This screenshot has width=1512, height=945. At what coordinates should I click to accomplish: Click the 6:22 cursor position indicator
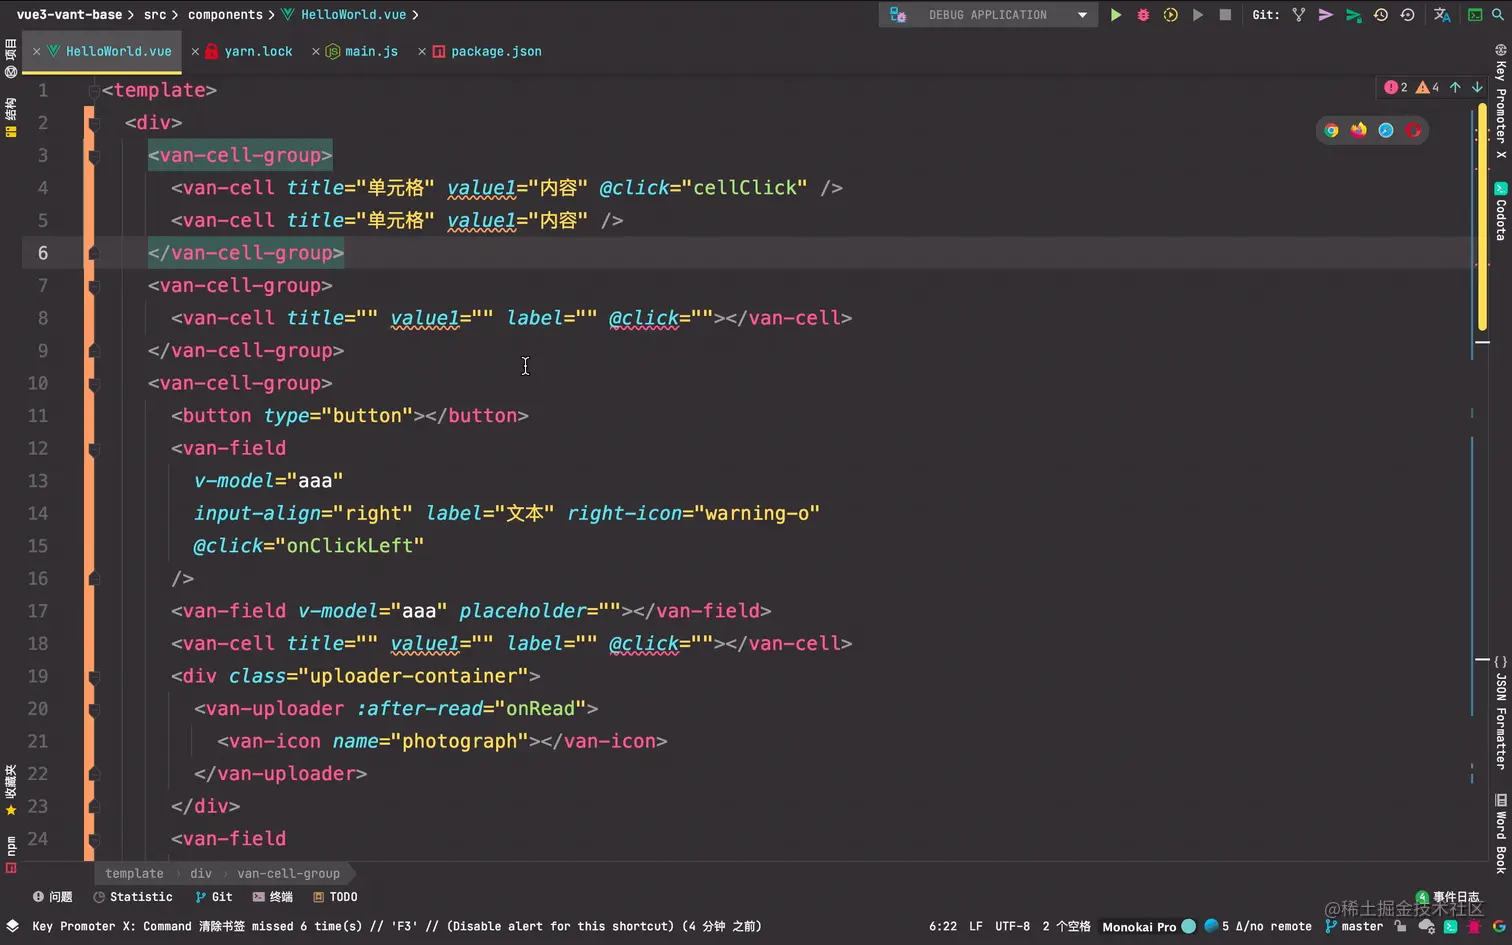click(943, 926)
